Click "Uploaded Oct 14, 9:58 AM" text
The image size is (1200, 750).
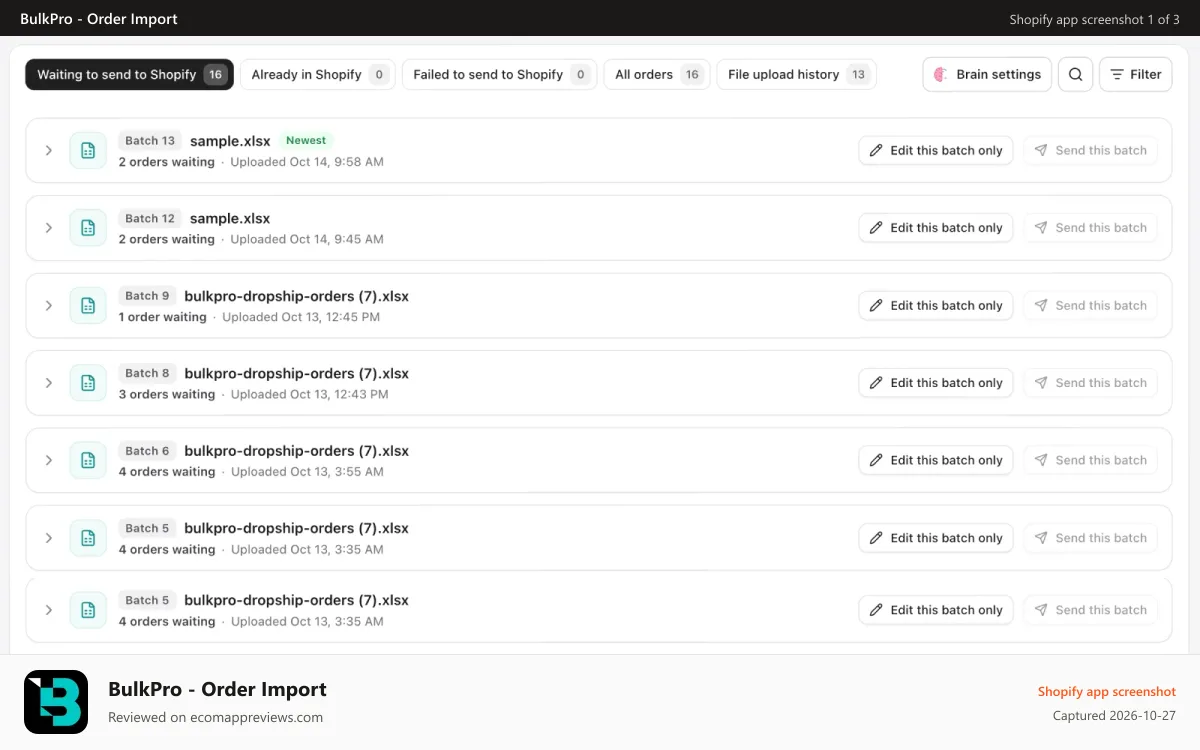[x=307, y=162]
